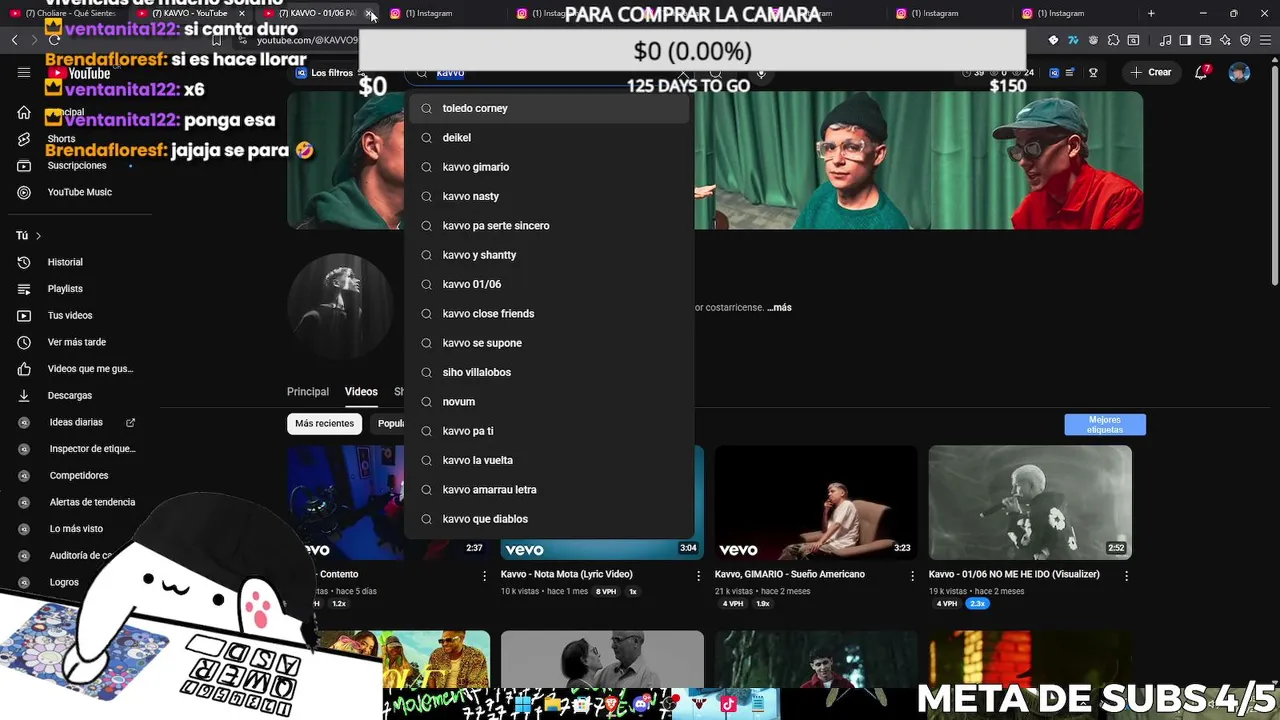Select suggestion 'kavvo pa serte sincero'
The image size is (1280, 720).
pyautogui.click(x=549, y=226)
